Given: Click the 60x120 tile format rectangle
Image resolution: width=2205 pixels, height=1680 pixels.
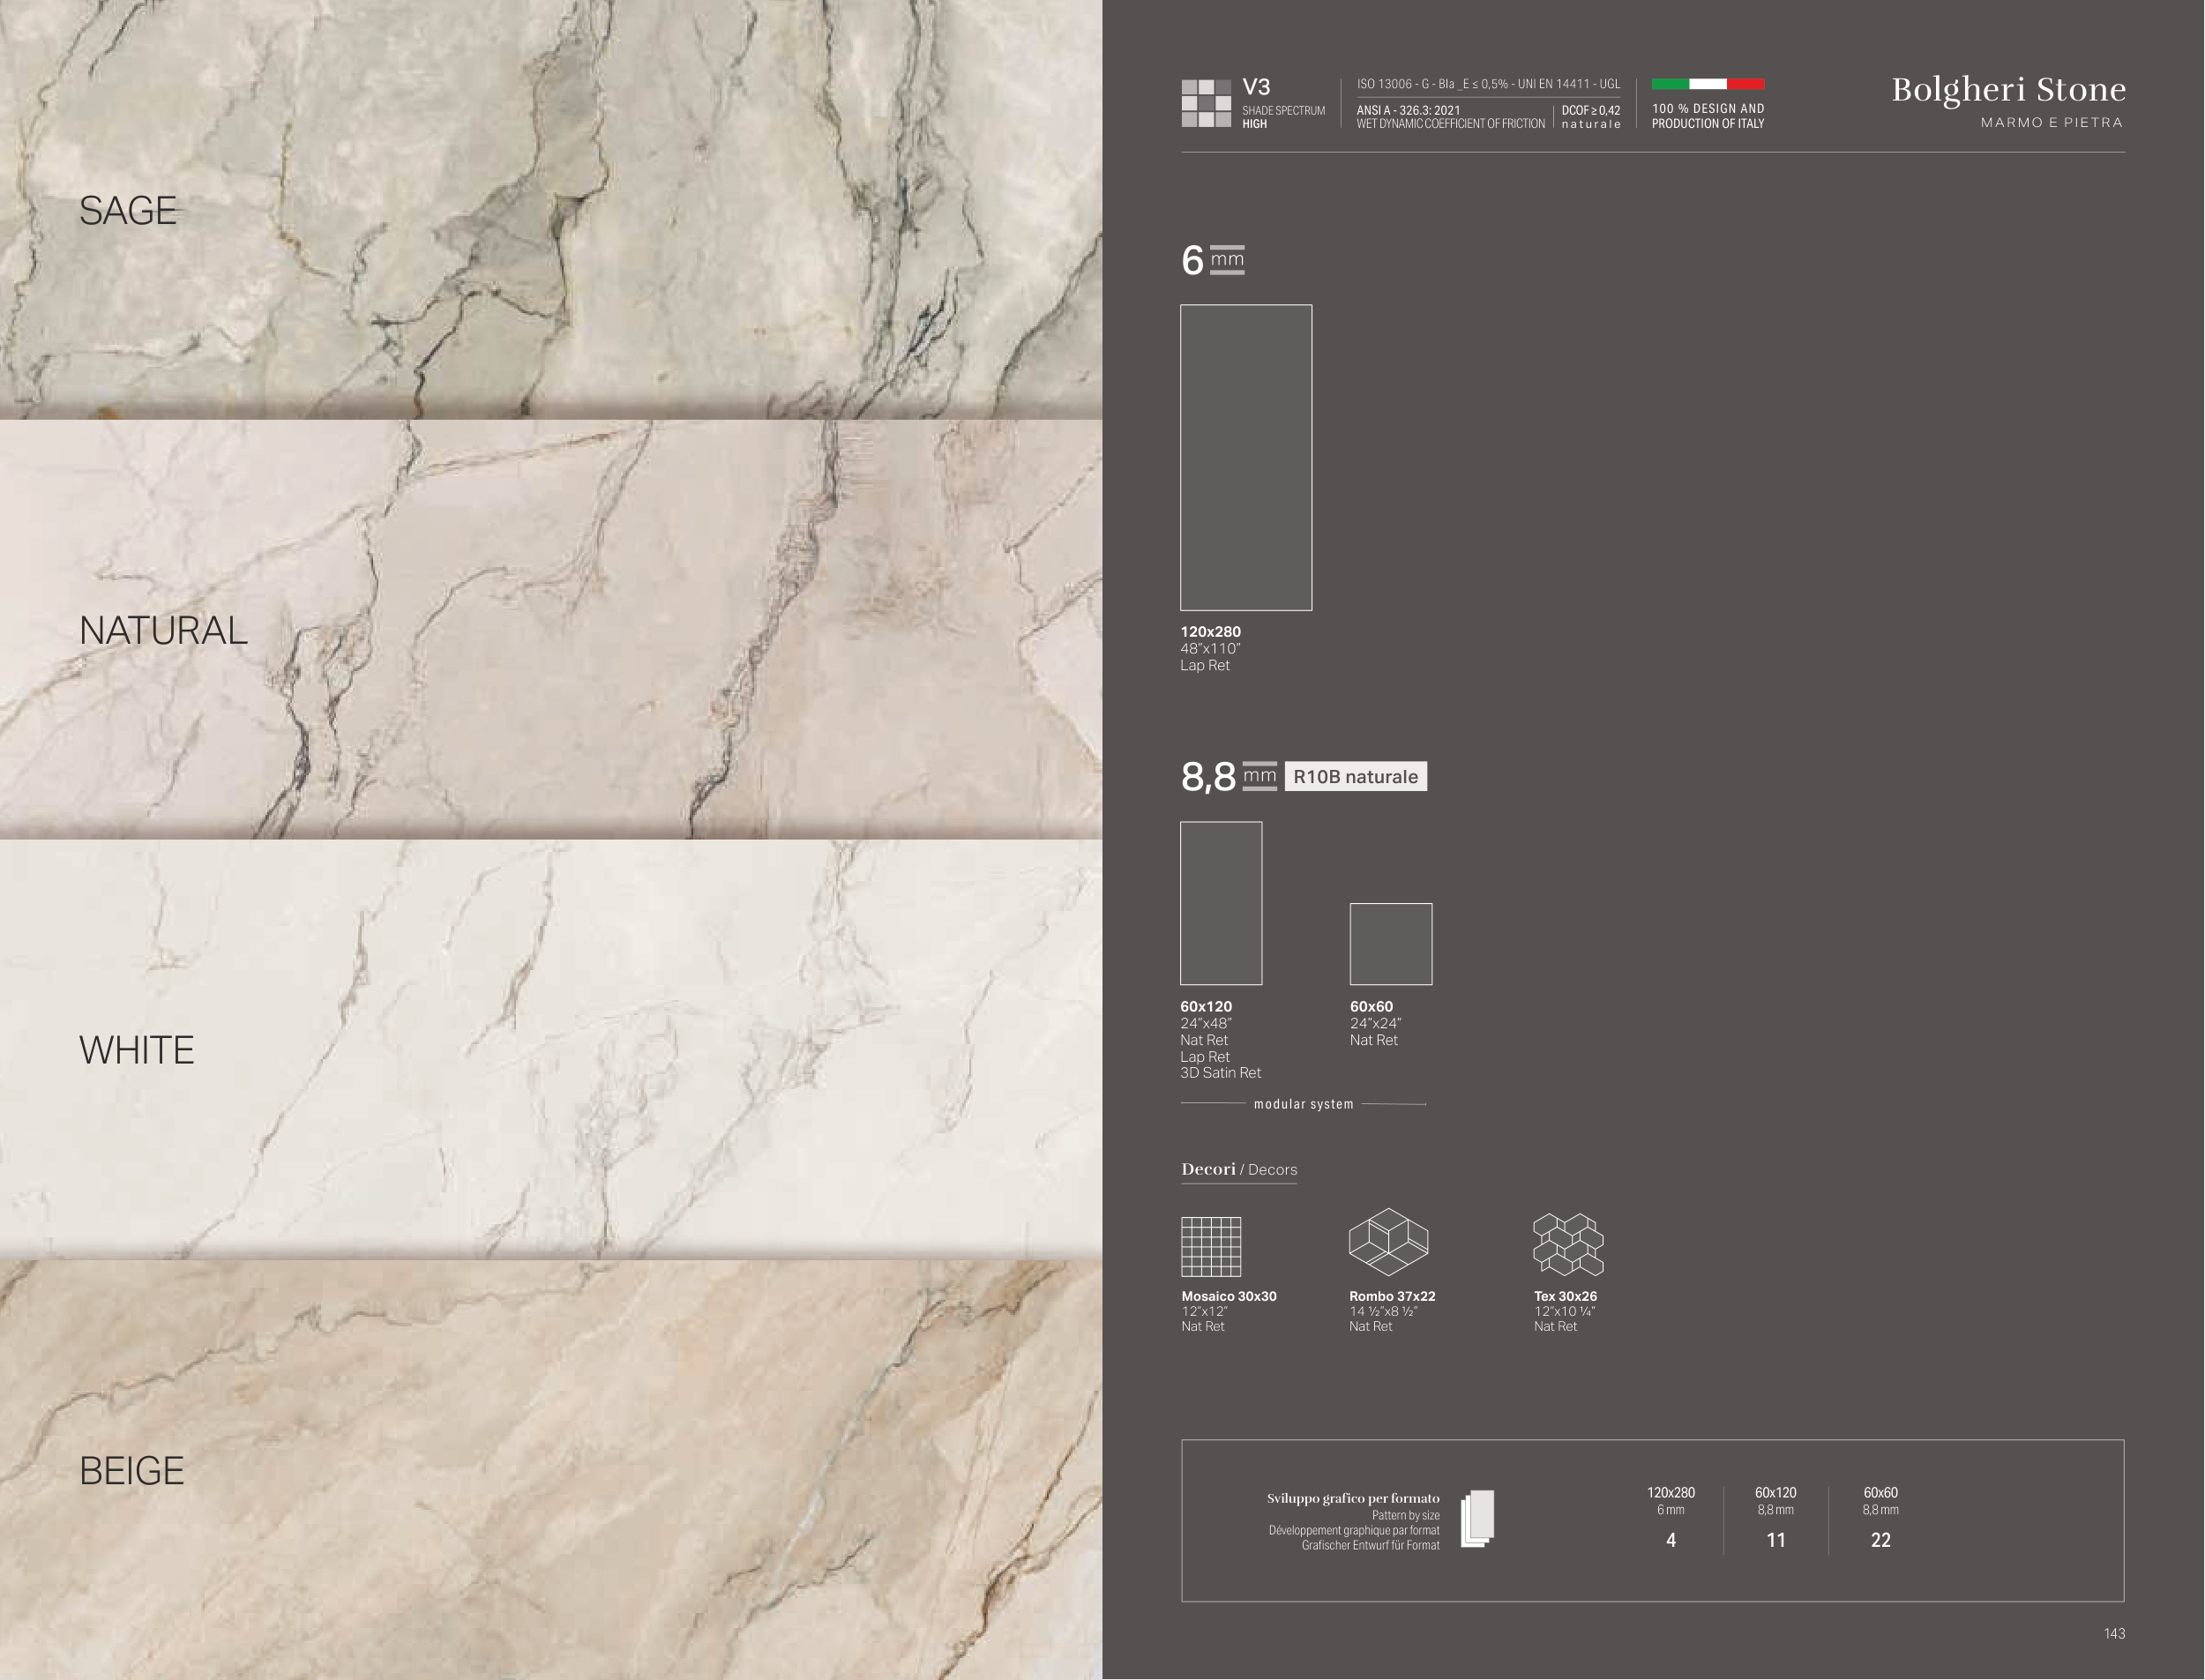Looking at the screenshot, I should click(x=1221, y=903).
